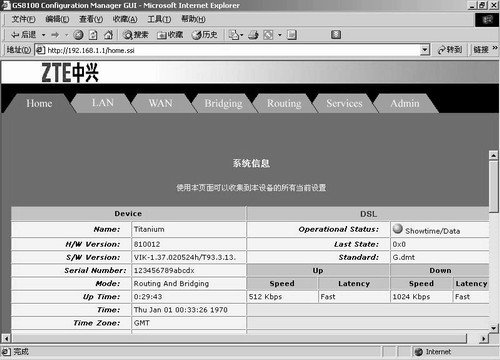Expand the Links (链接) toolbar chevron
500x360 pixels.
point(495,48)
